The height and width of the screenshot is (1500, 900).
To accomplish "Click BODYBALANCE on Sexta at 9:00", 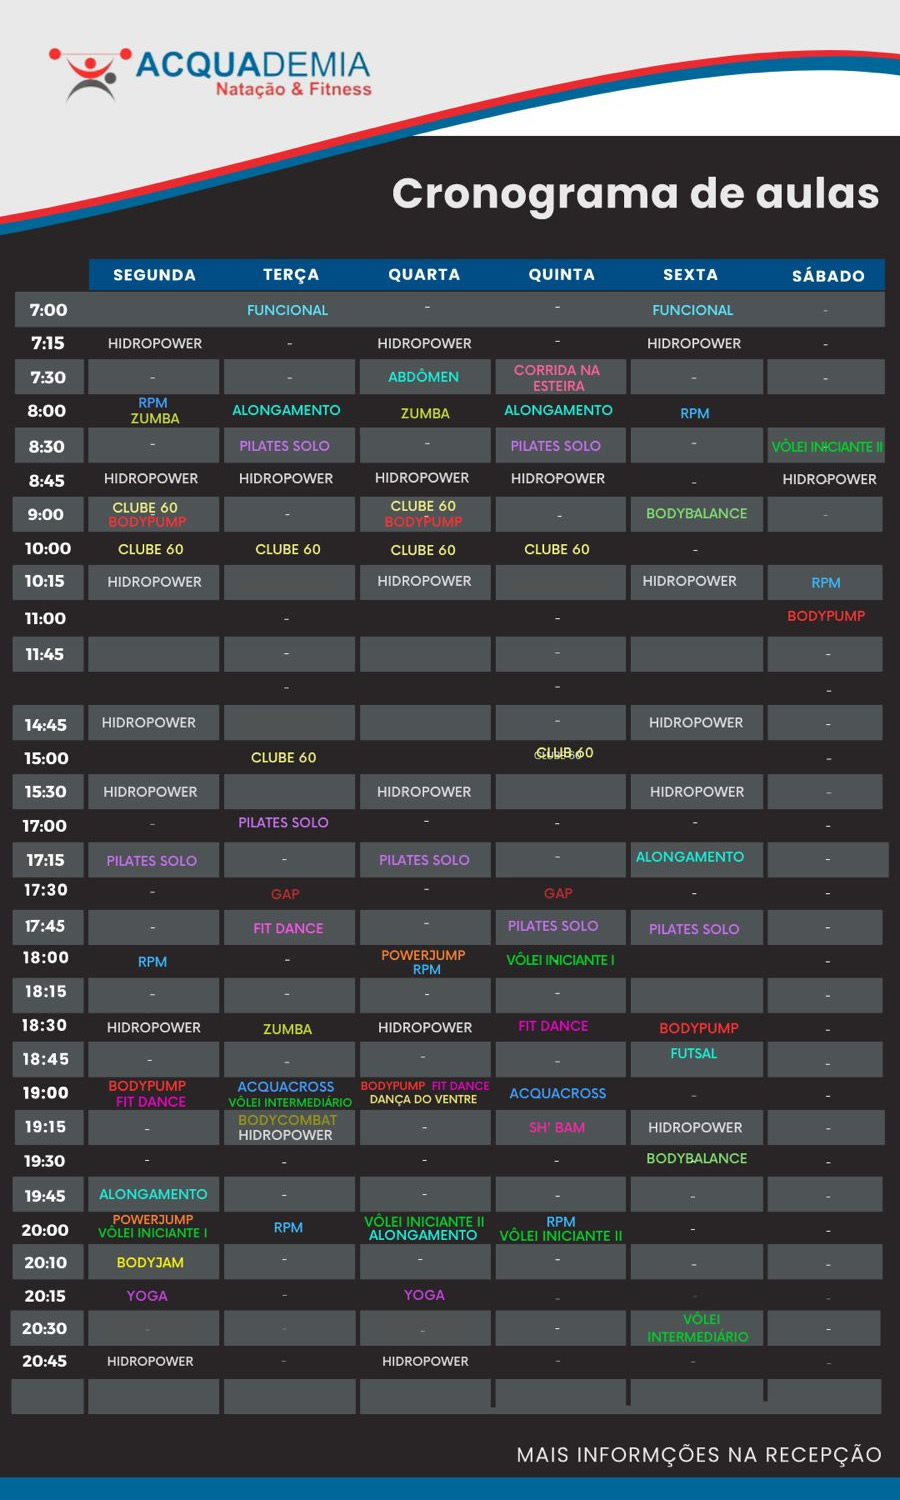I will [696, 514].
